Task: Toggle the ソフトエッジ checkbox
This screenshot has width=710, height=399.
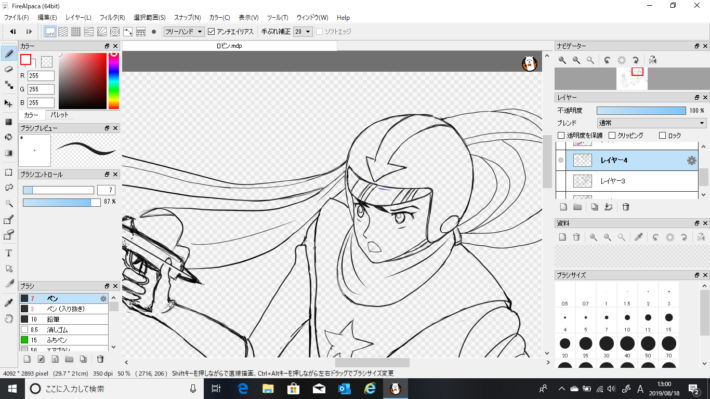Action: coord(320,32)
